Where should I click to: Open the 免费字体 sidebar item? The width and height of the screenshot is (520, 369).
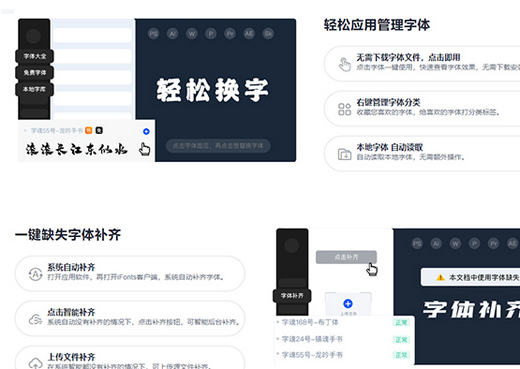(35, 73)
